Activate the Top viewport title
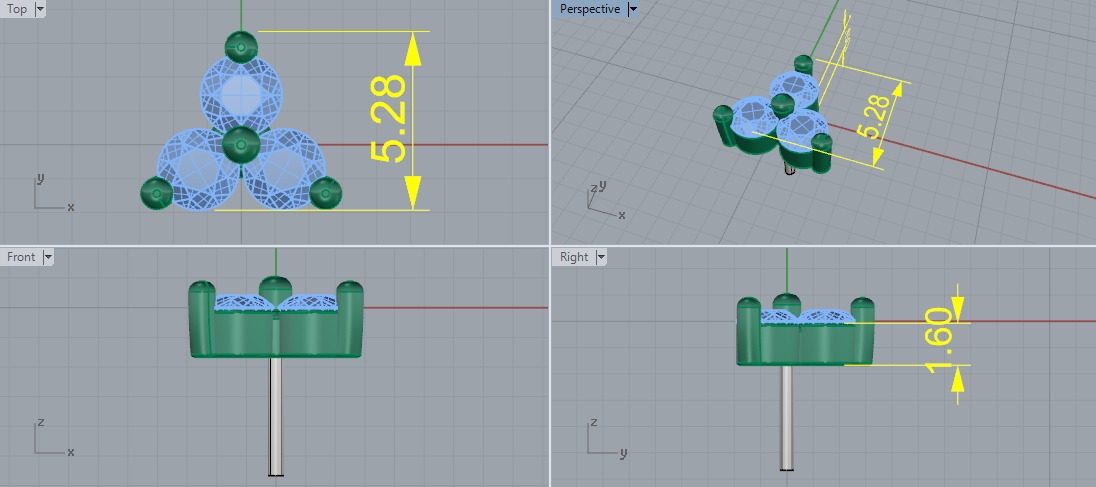 click(17, 9)
